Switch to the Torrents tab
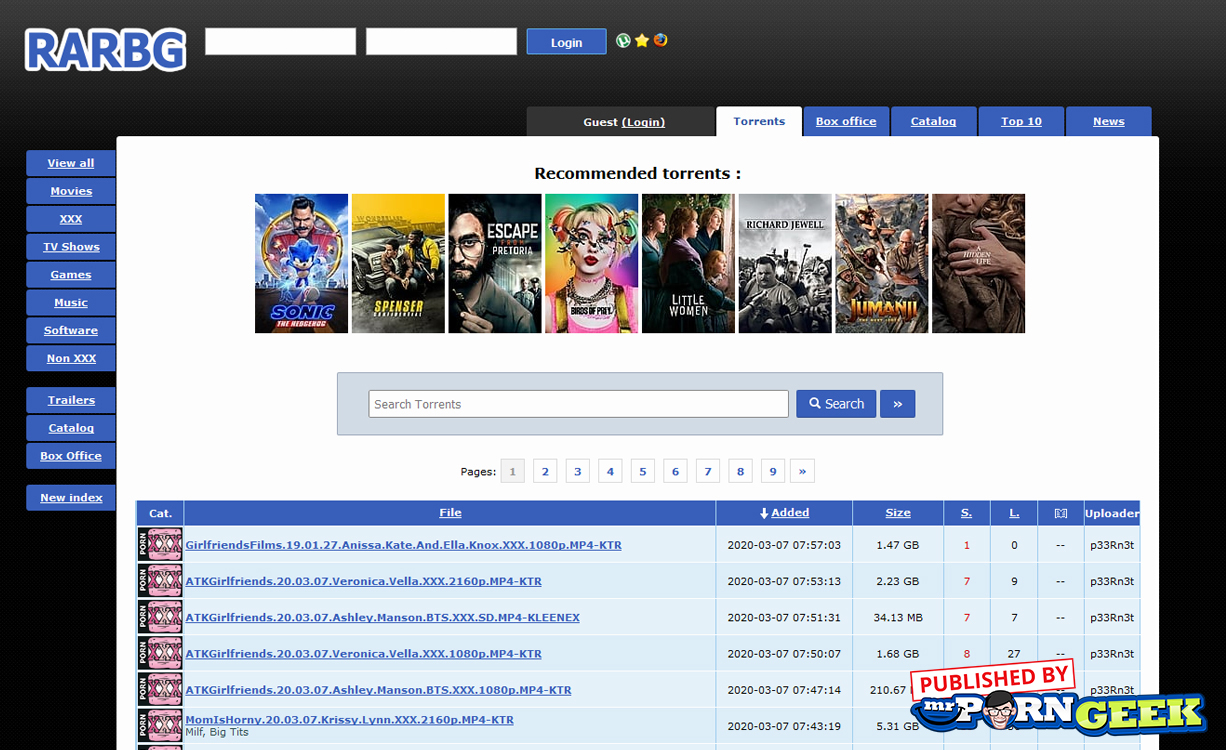 [x=759, y=121]
